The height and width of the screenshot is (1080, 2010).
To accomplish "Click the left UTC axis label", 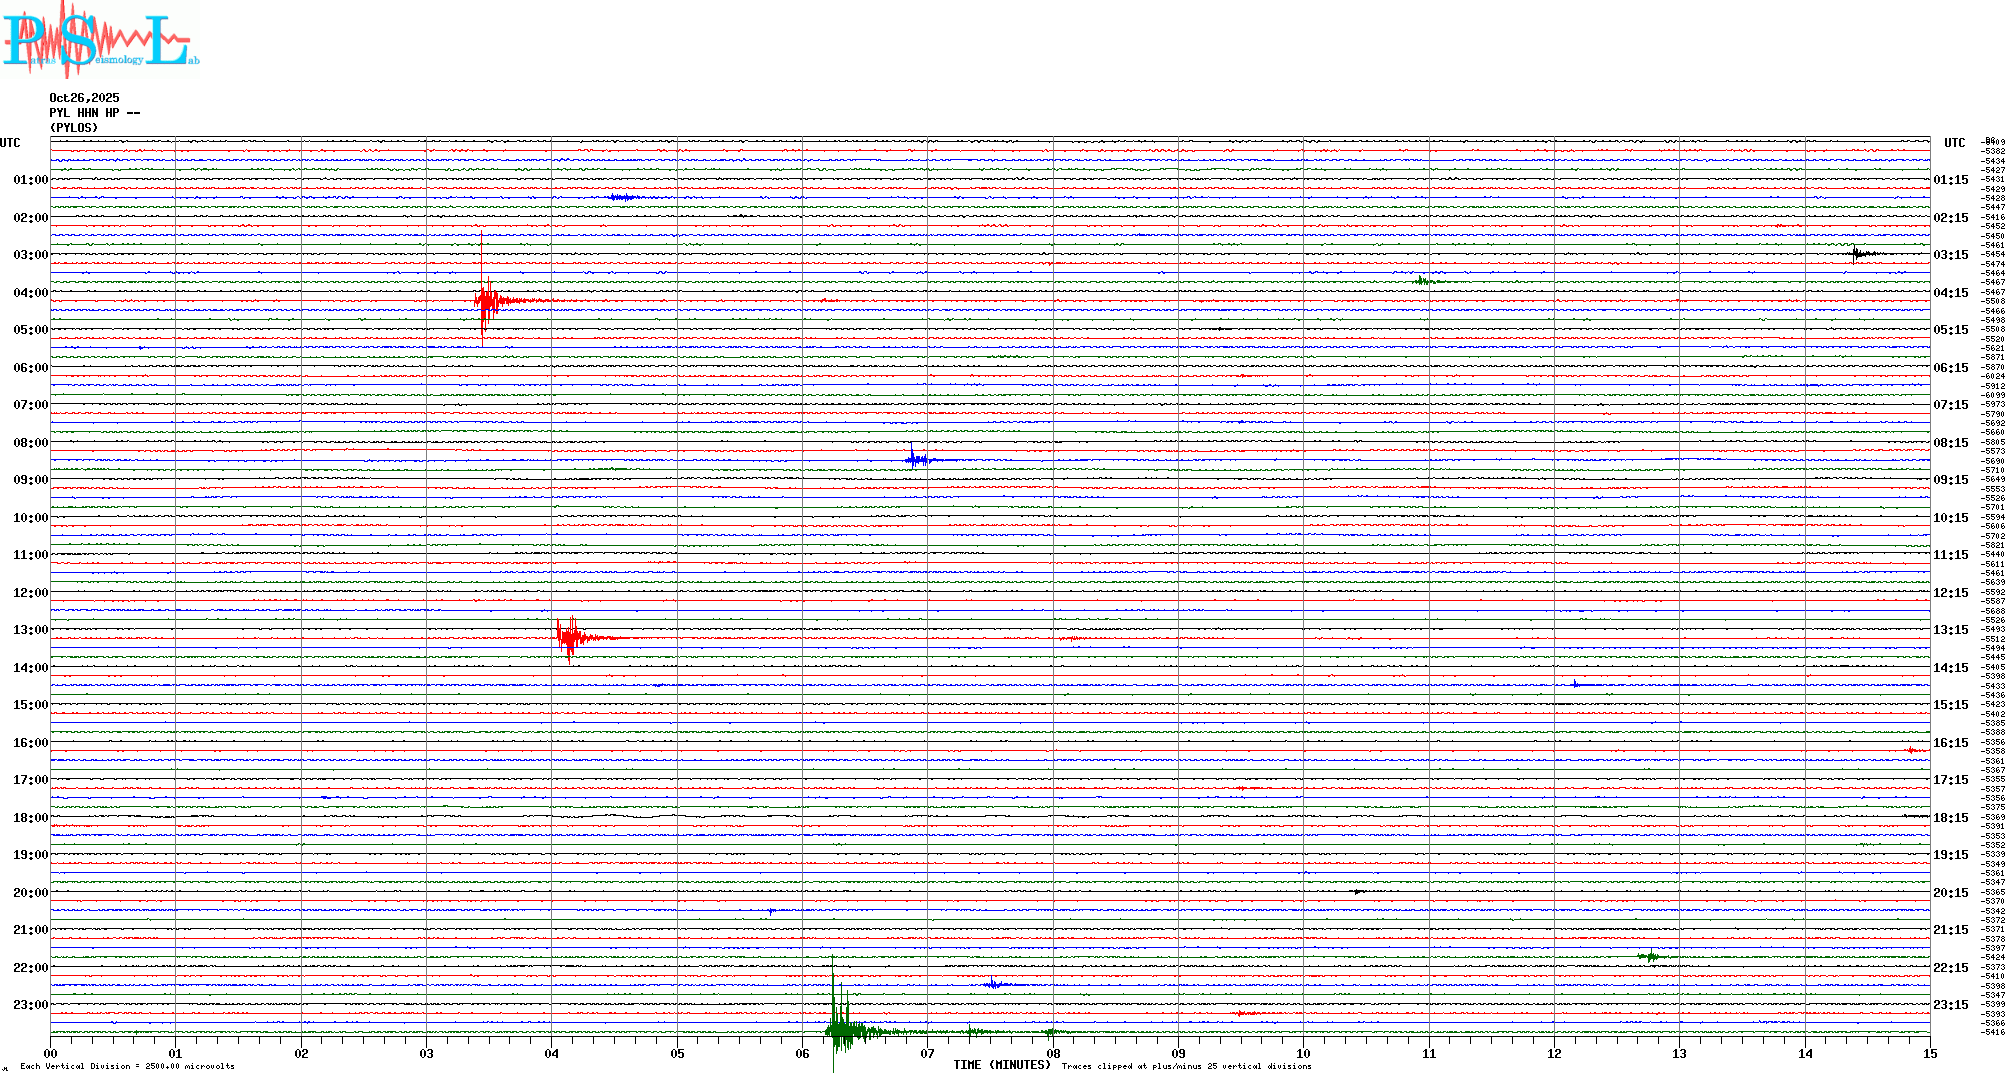I will click(x=10, y=143).
